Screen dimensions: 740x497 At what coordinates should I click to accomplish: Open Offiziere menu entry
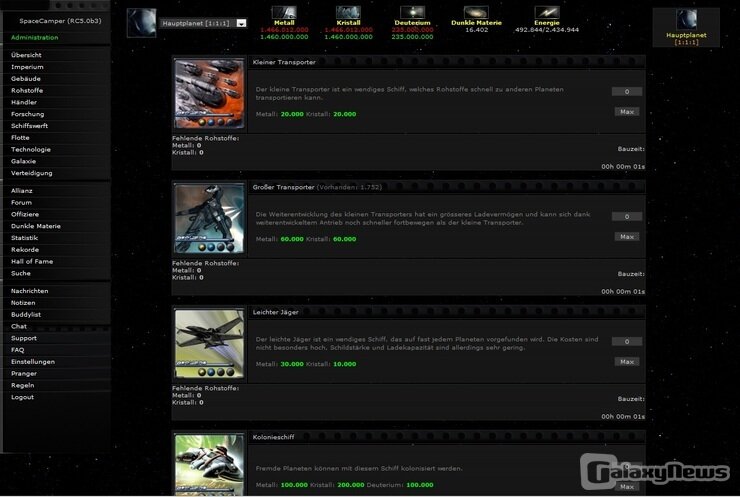click(25, 214)
